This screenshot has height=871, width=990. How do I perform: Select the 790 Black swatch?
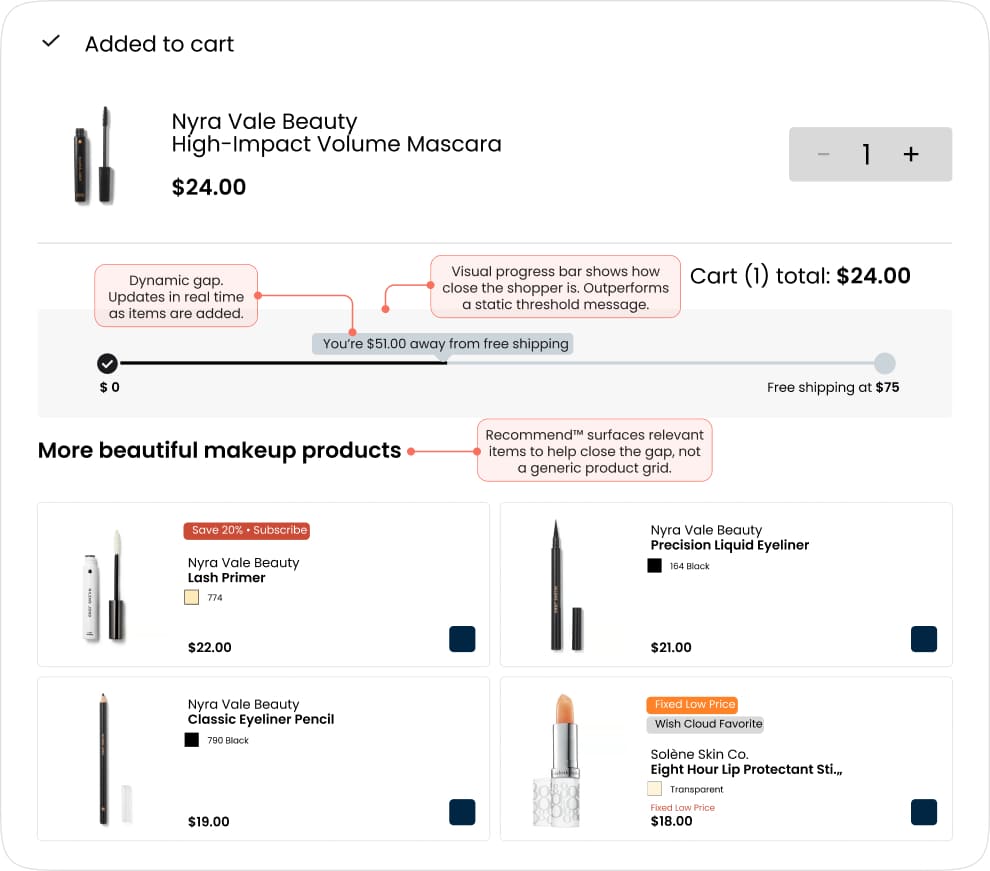[x=191, y=740]
